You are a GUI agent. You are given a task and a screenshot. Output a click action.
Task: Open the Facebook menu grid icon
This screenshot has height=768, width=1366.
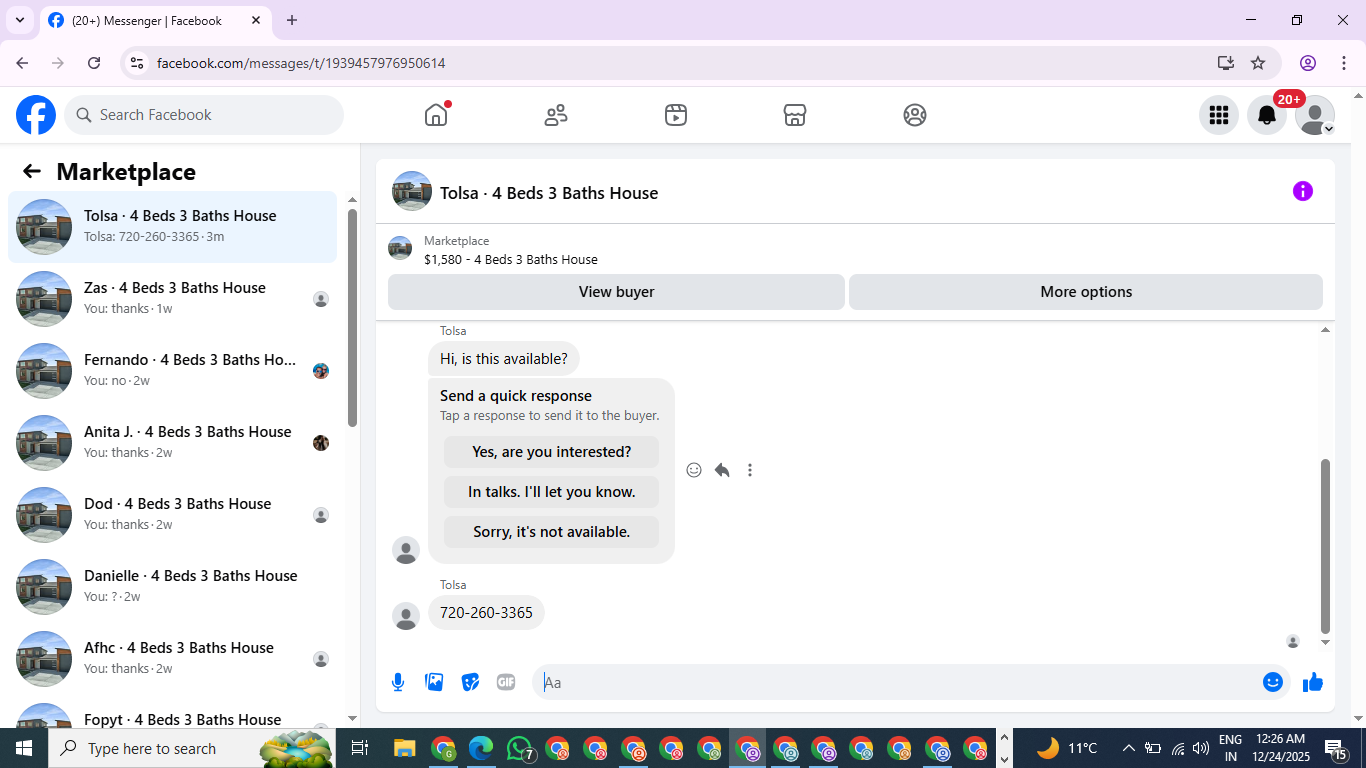pos(1219,115)
